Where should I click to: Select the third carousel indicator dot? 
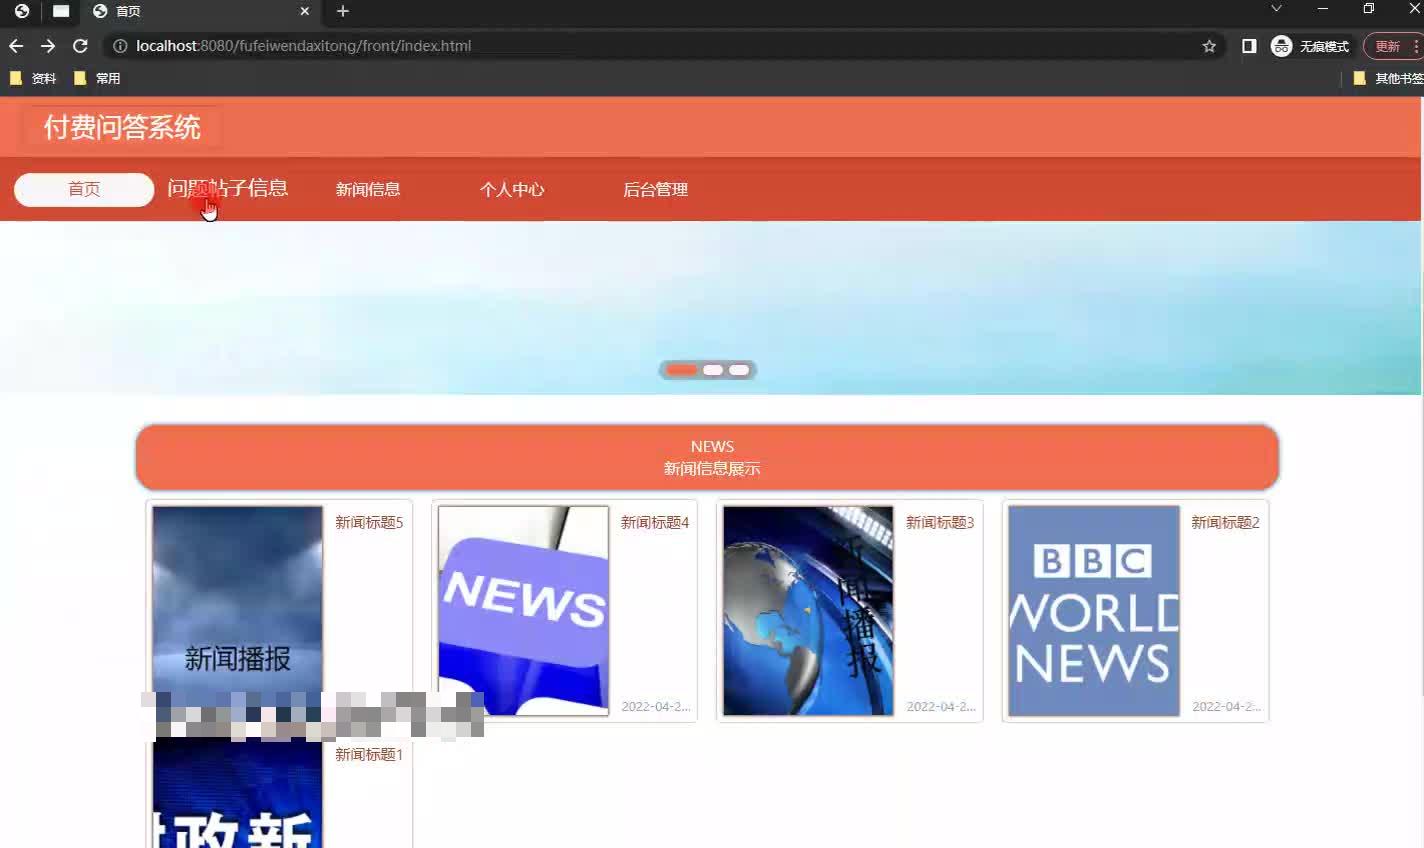(x=739, y=370)
